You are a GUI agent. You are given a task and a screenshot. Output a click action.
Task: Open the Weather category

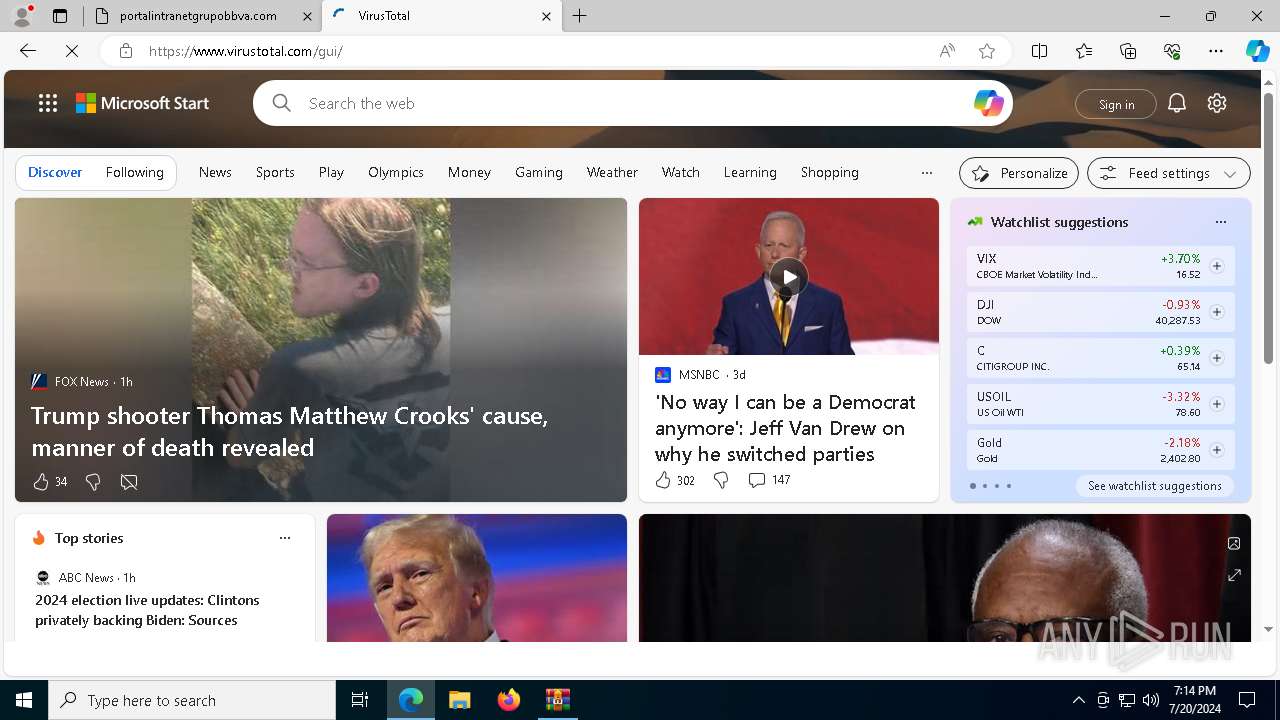(x=612, y=172)
